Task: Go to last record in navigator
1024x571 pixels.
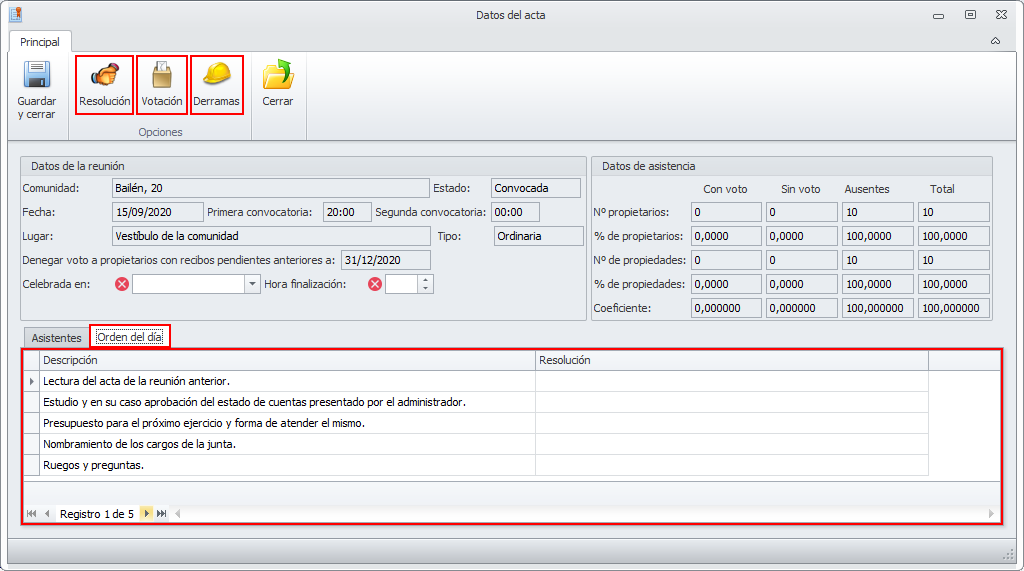Action: [x=161, y=514]
